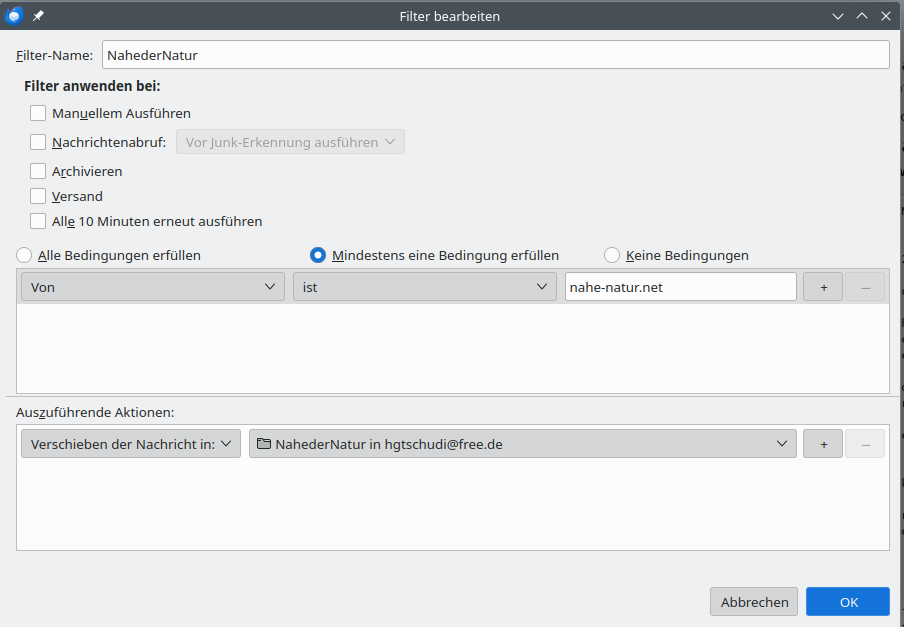The height and width of the screenshot is (627, 904).
Task: Click the folder icon of NahederNatur target
Action: tap(264, 444)
